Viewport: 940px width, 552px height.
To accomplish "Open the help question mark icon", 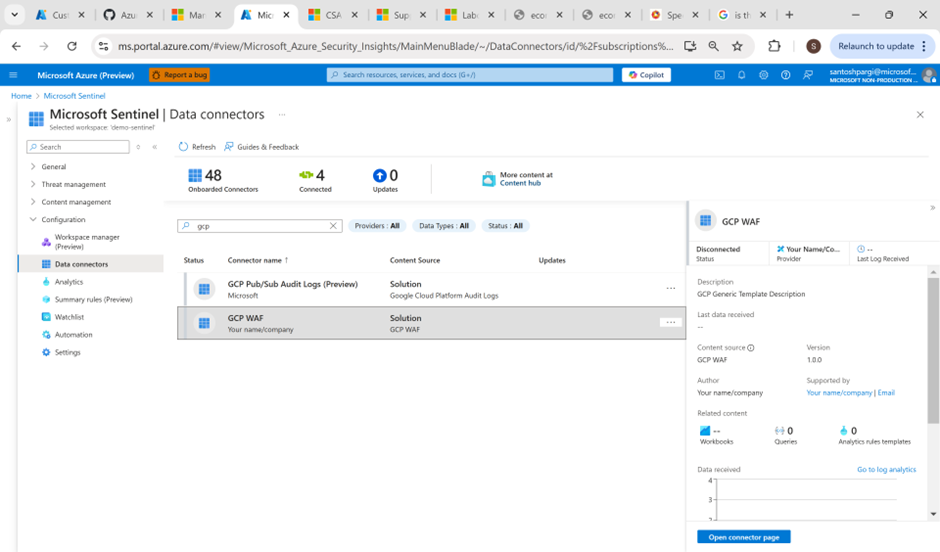I will tap(785, 75).
